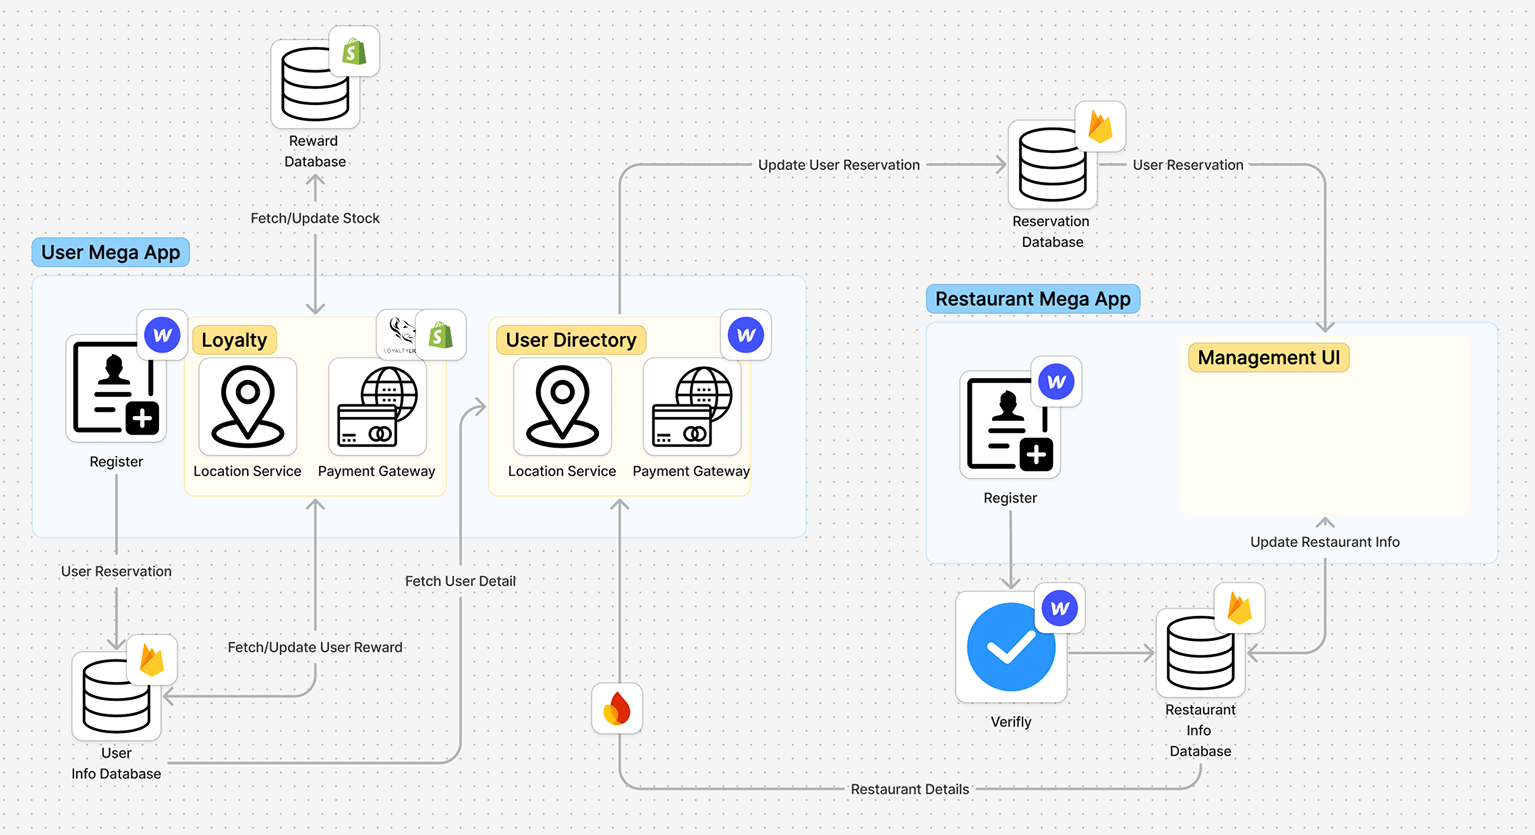Click Webflow badge on User Directory group
1535x835 pixels.
click(745, 335)
